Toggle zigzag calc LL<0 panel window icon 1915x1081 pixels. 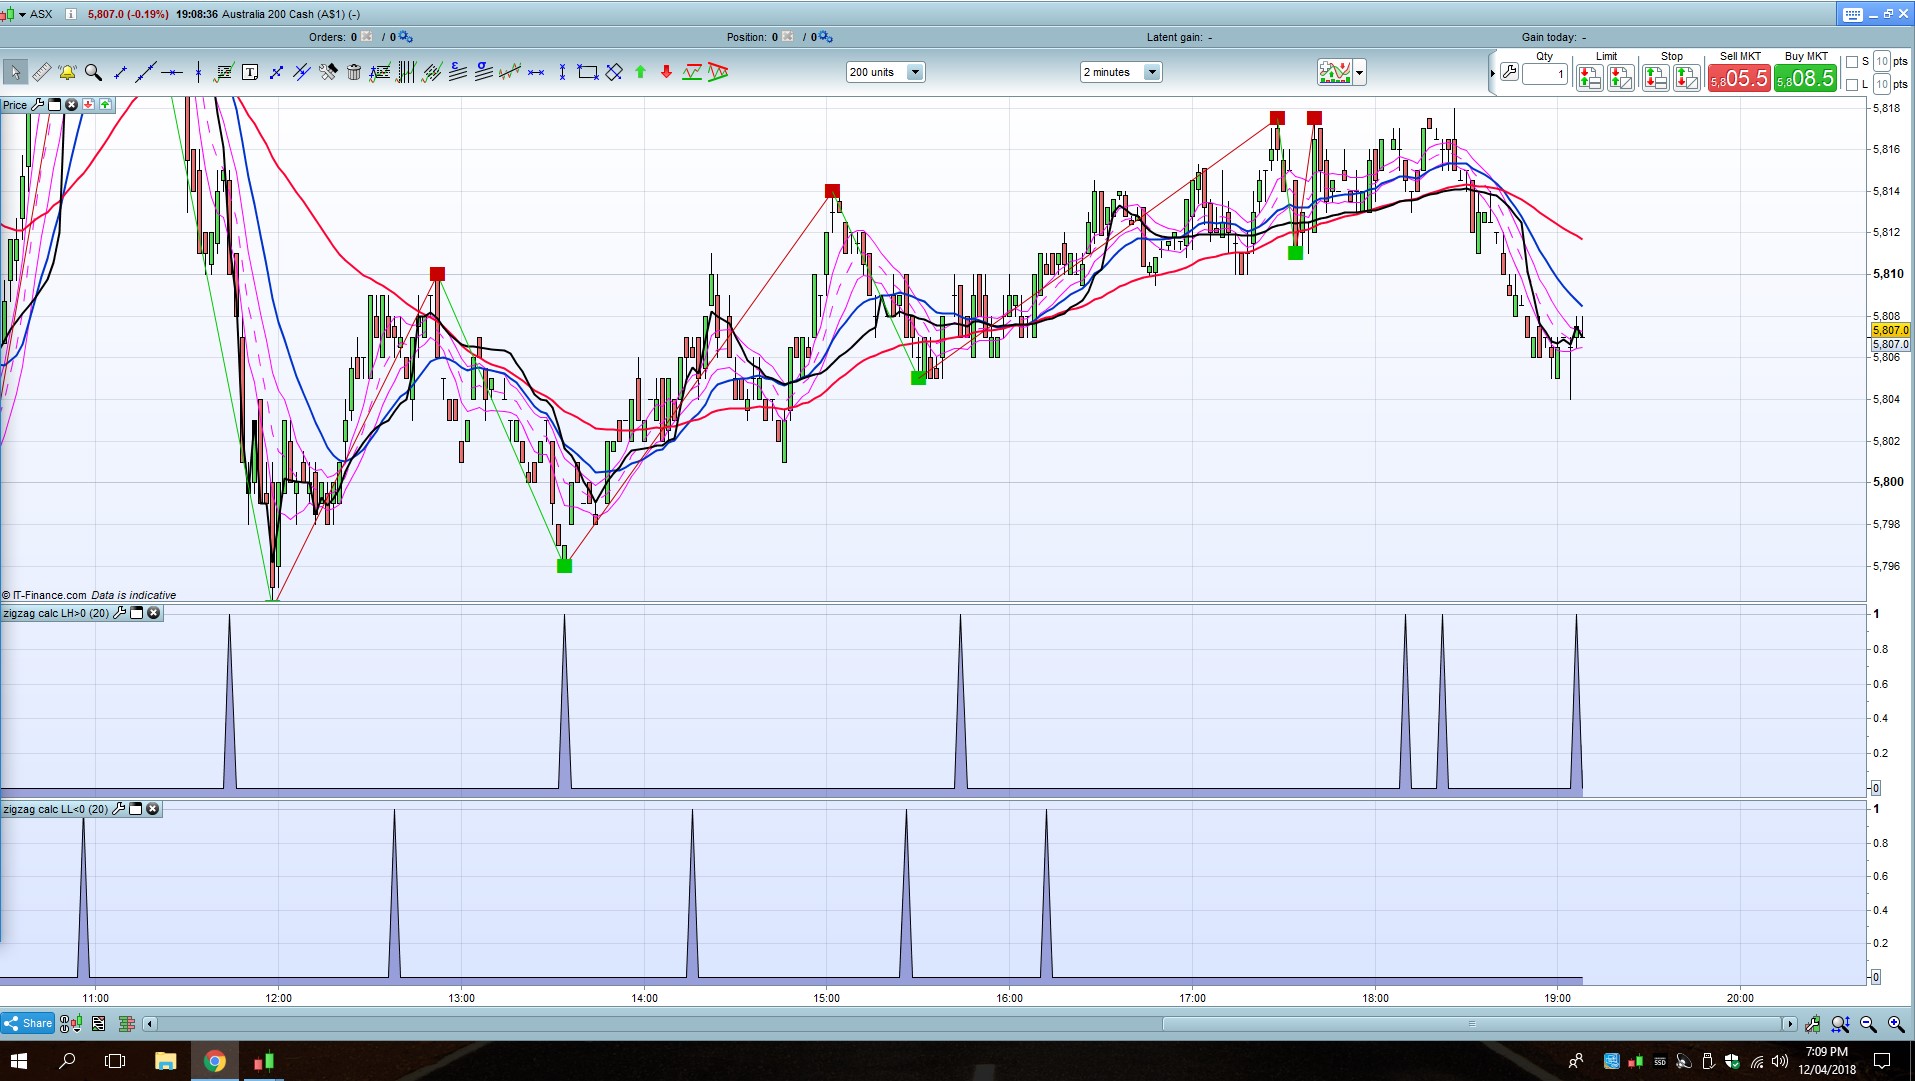(x=136, y=809)
